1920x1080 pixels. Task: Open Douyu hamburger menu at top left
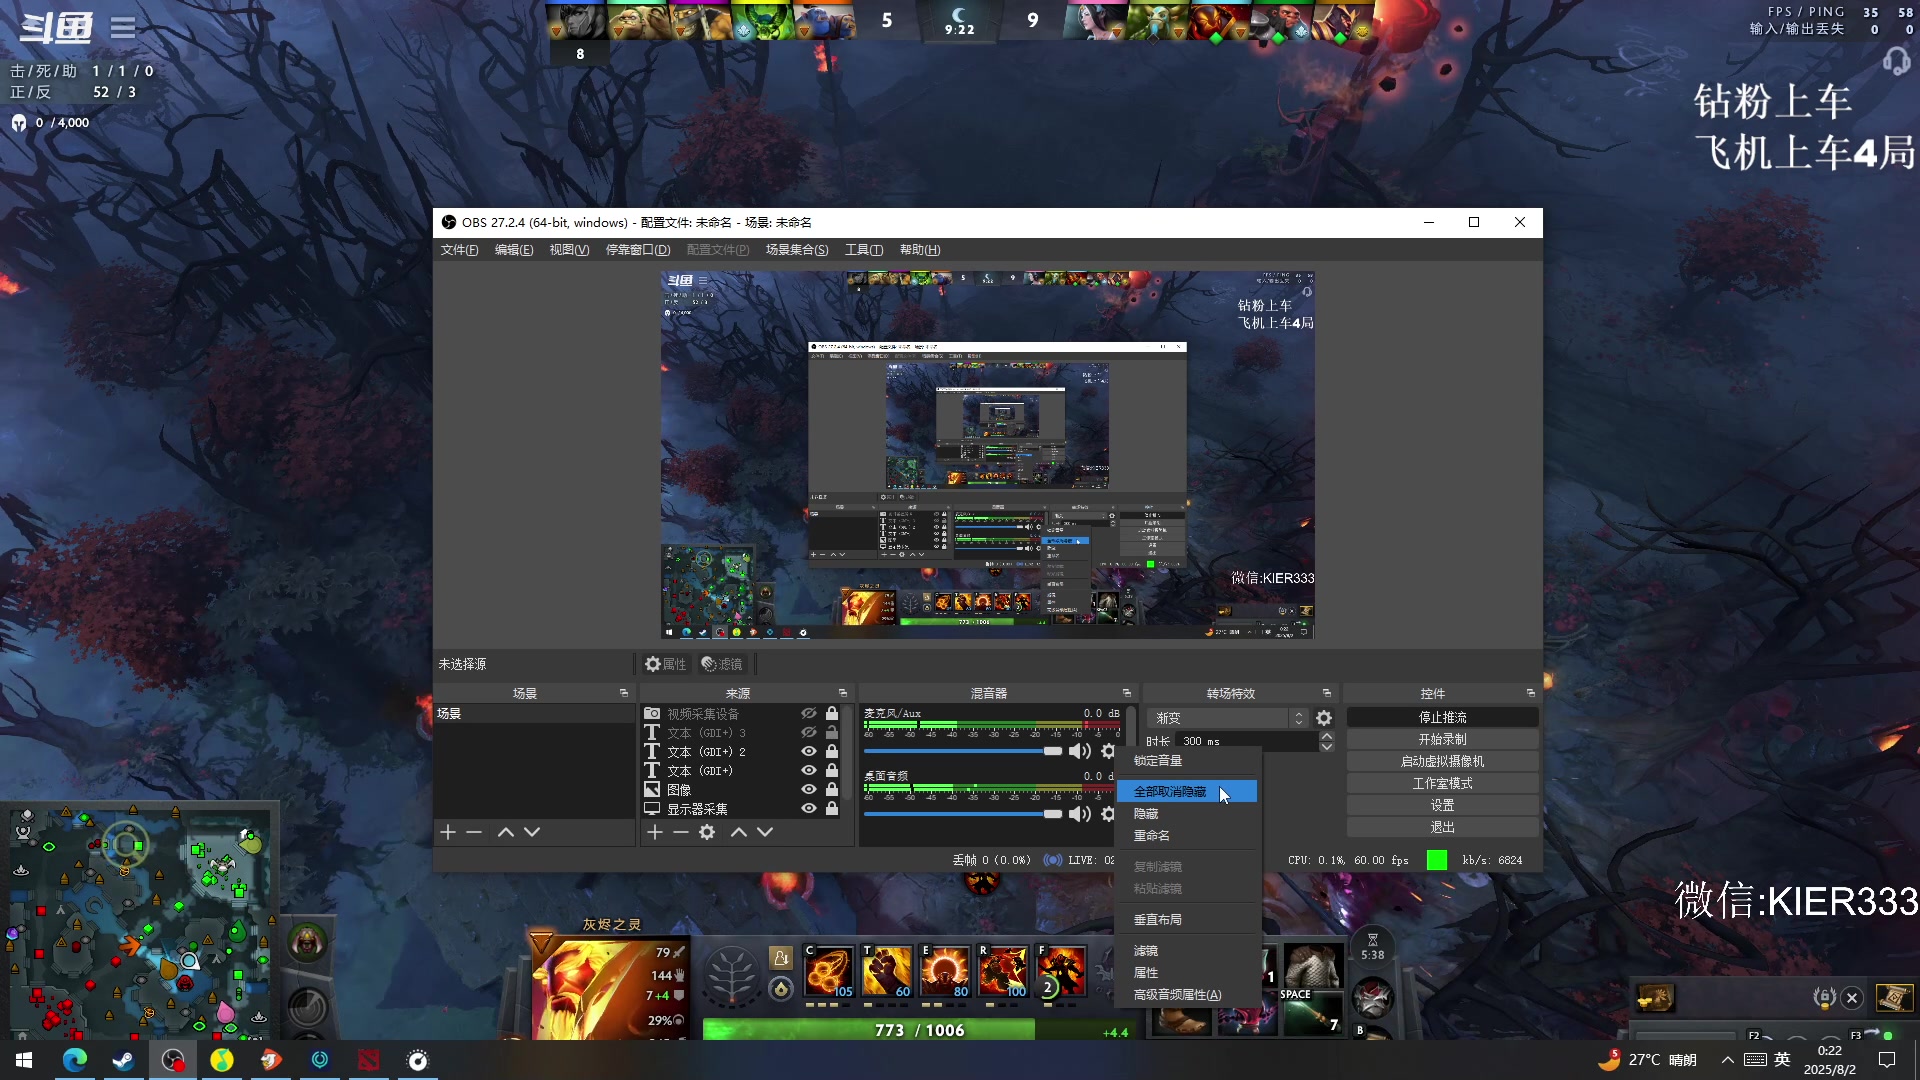[123, 27]
